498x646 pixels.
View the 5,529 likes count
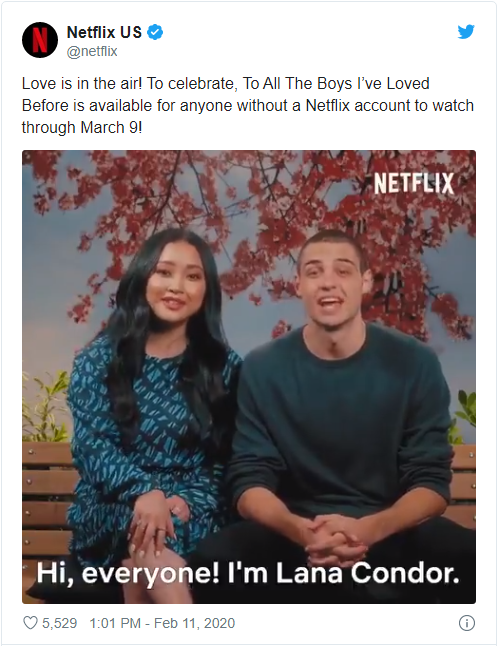point(60,623)
